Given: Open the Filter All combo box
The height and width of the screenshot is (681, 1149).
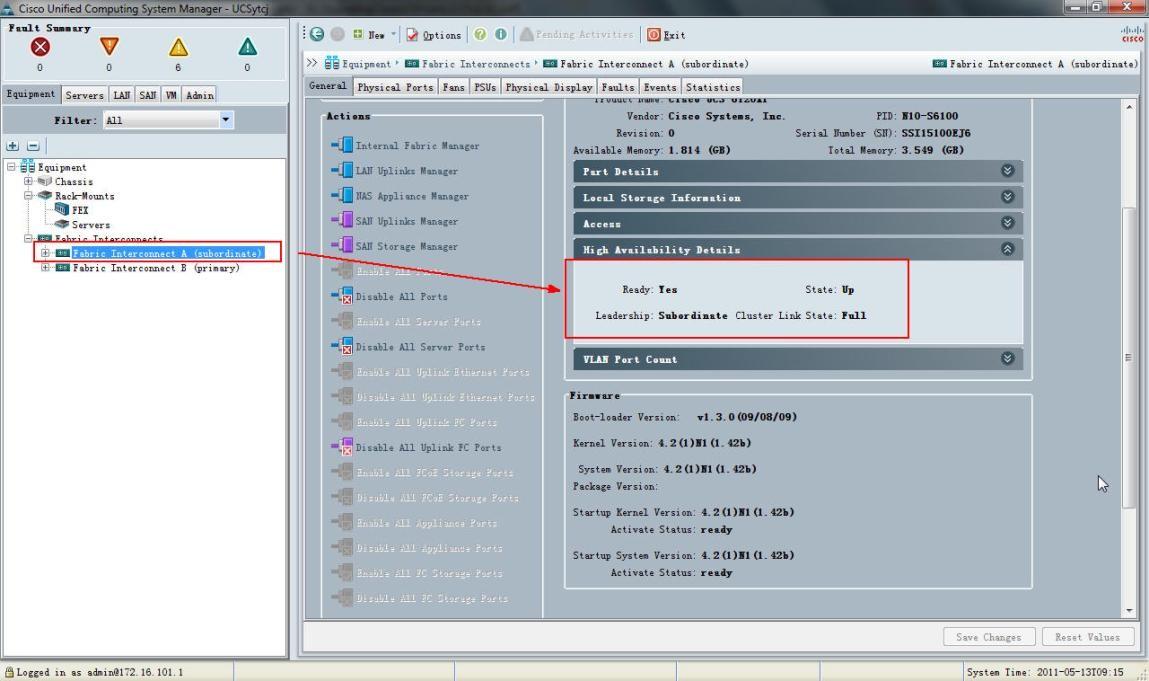Looking at the screenshot, I should (x=169, y=119).
